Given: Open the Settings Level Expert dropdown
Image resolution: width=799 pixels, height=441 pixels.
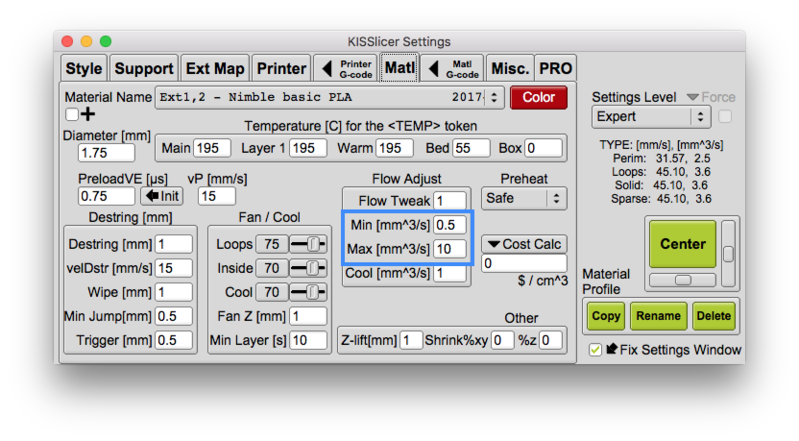Looking at the screenshot, I should click(x=651, y=117).
